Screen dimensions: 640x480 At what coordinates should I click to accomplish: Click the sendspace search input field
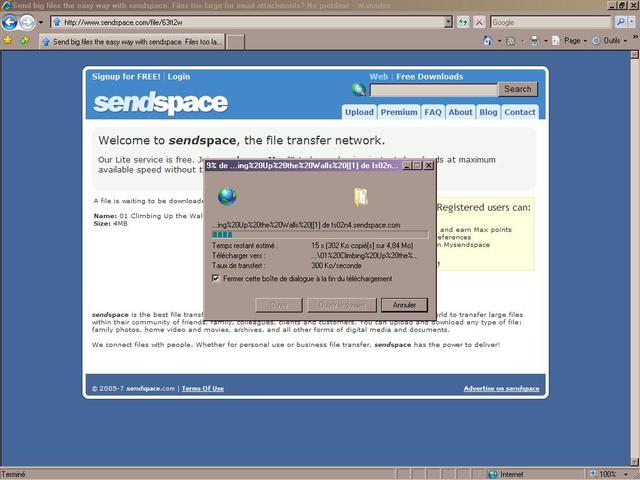pos(433,89)
